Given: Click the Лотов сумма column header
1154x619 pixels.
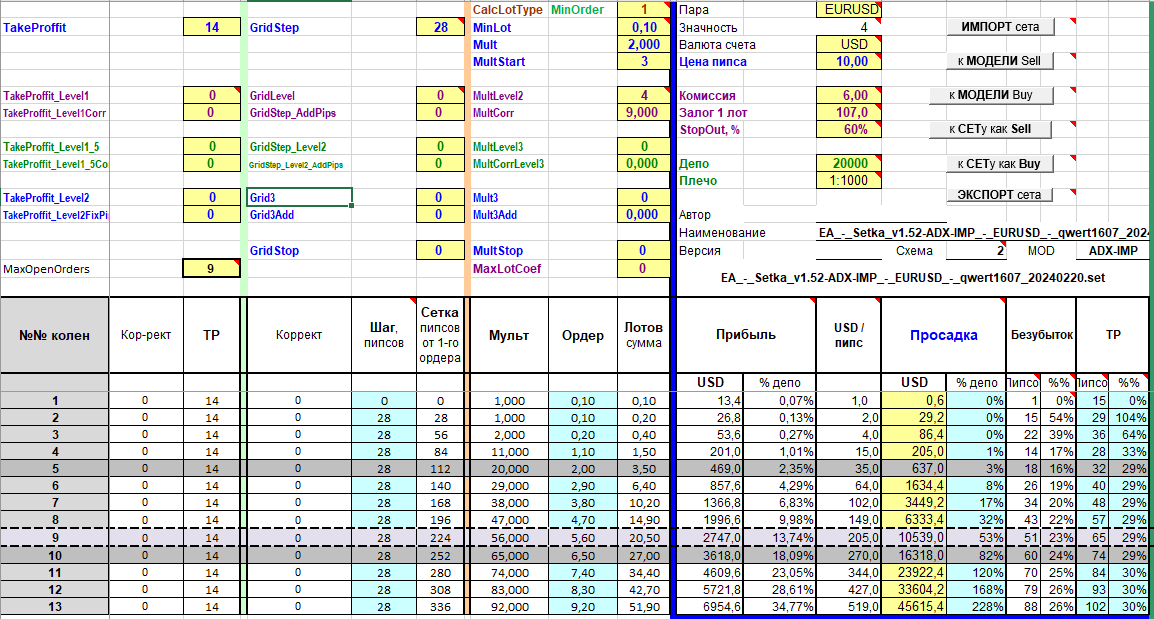Looking at the screenshot, I should pyautogui.click(x=644, y=336).
